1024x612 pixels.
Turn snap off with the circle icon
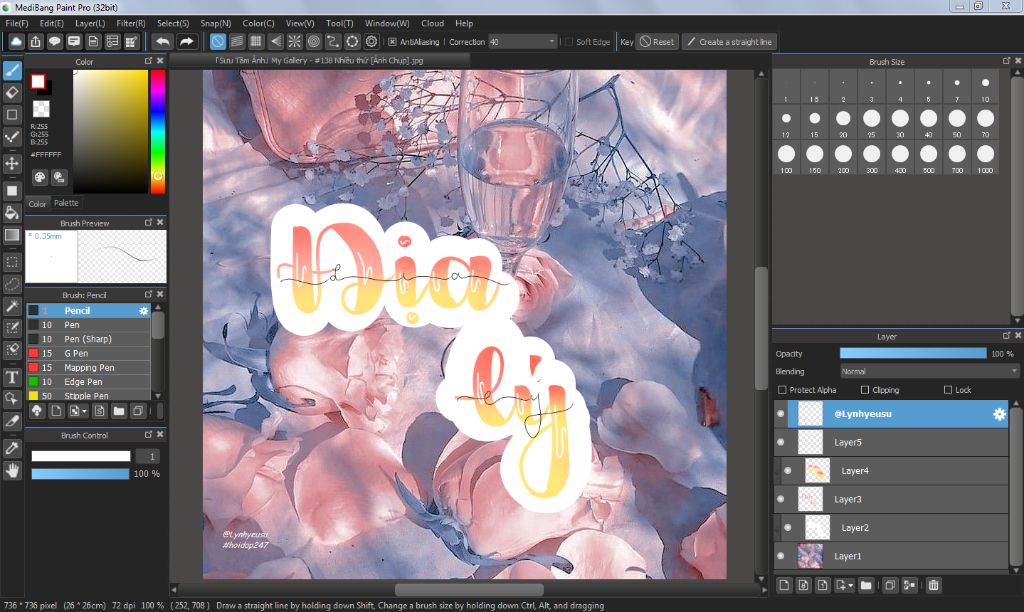(x=217, y=42)
